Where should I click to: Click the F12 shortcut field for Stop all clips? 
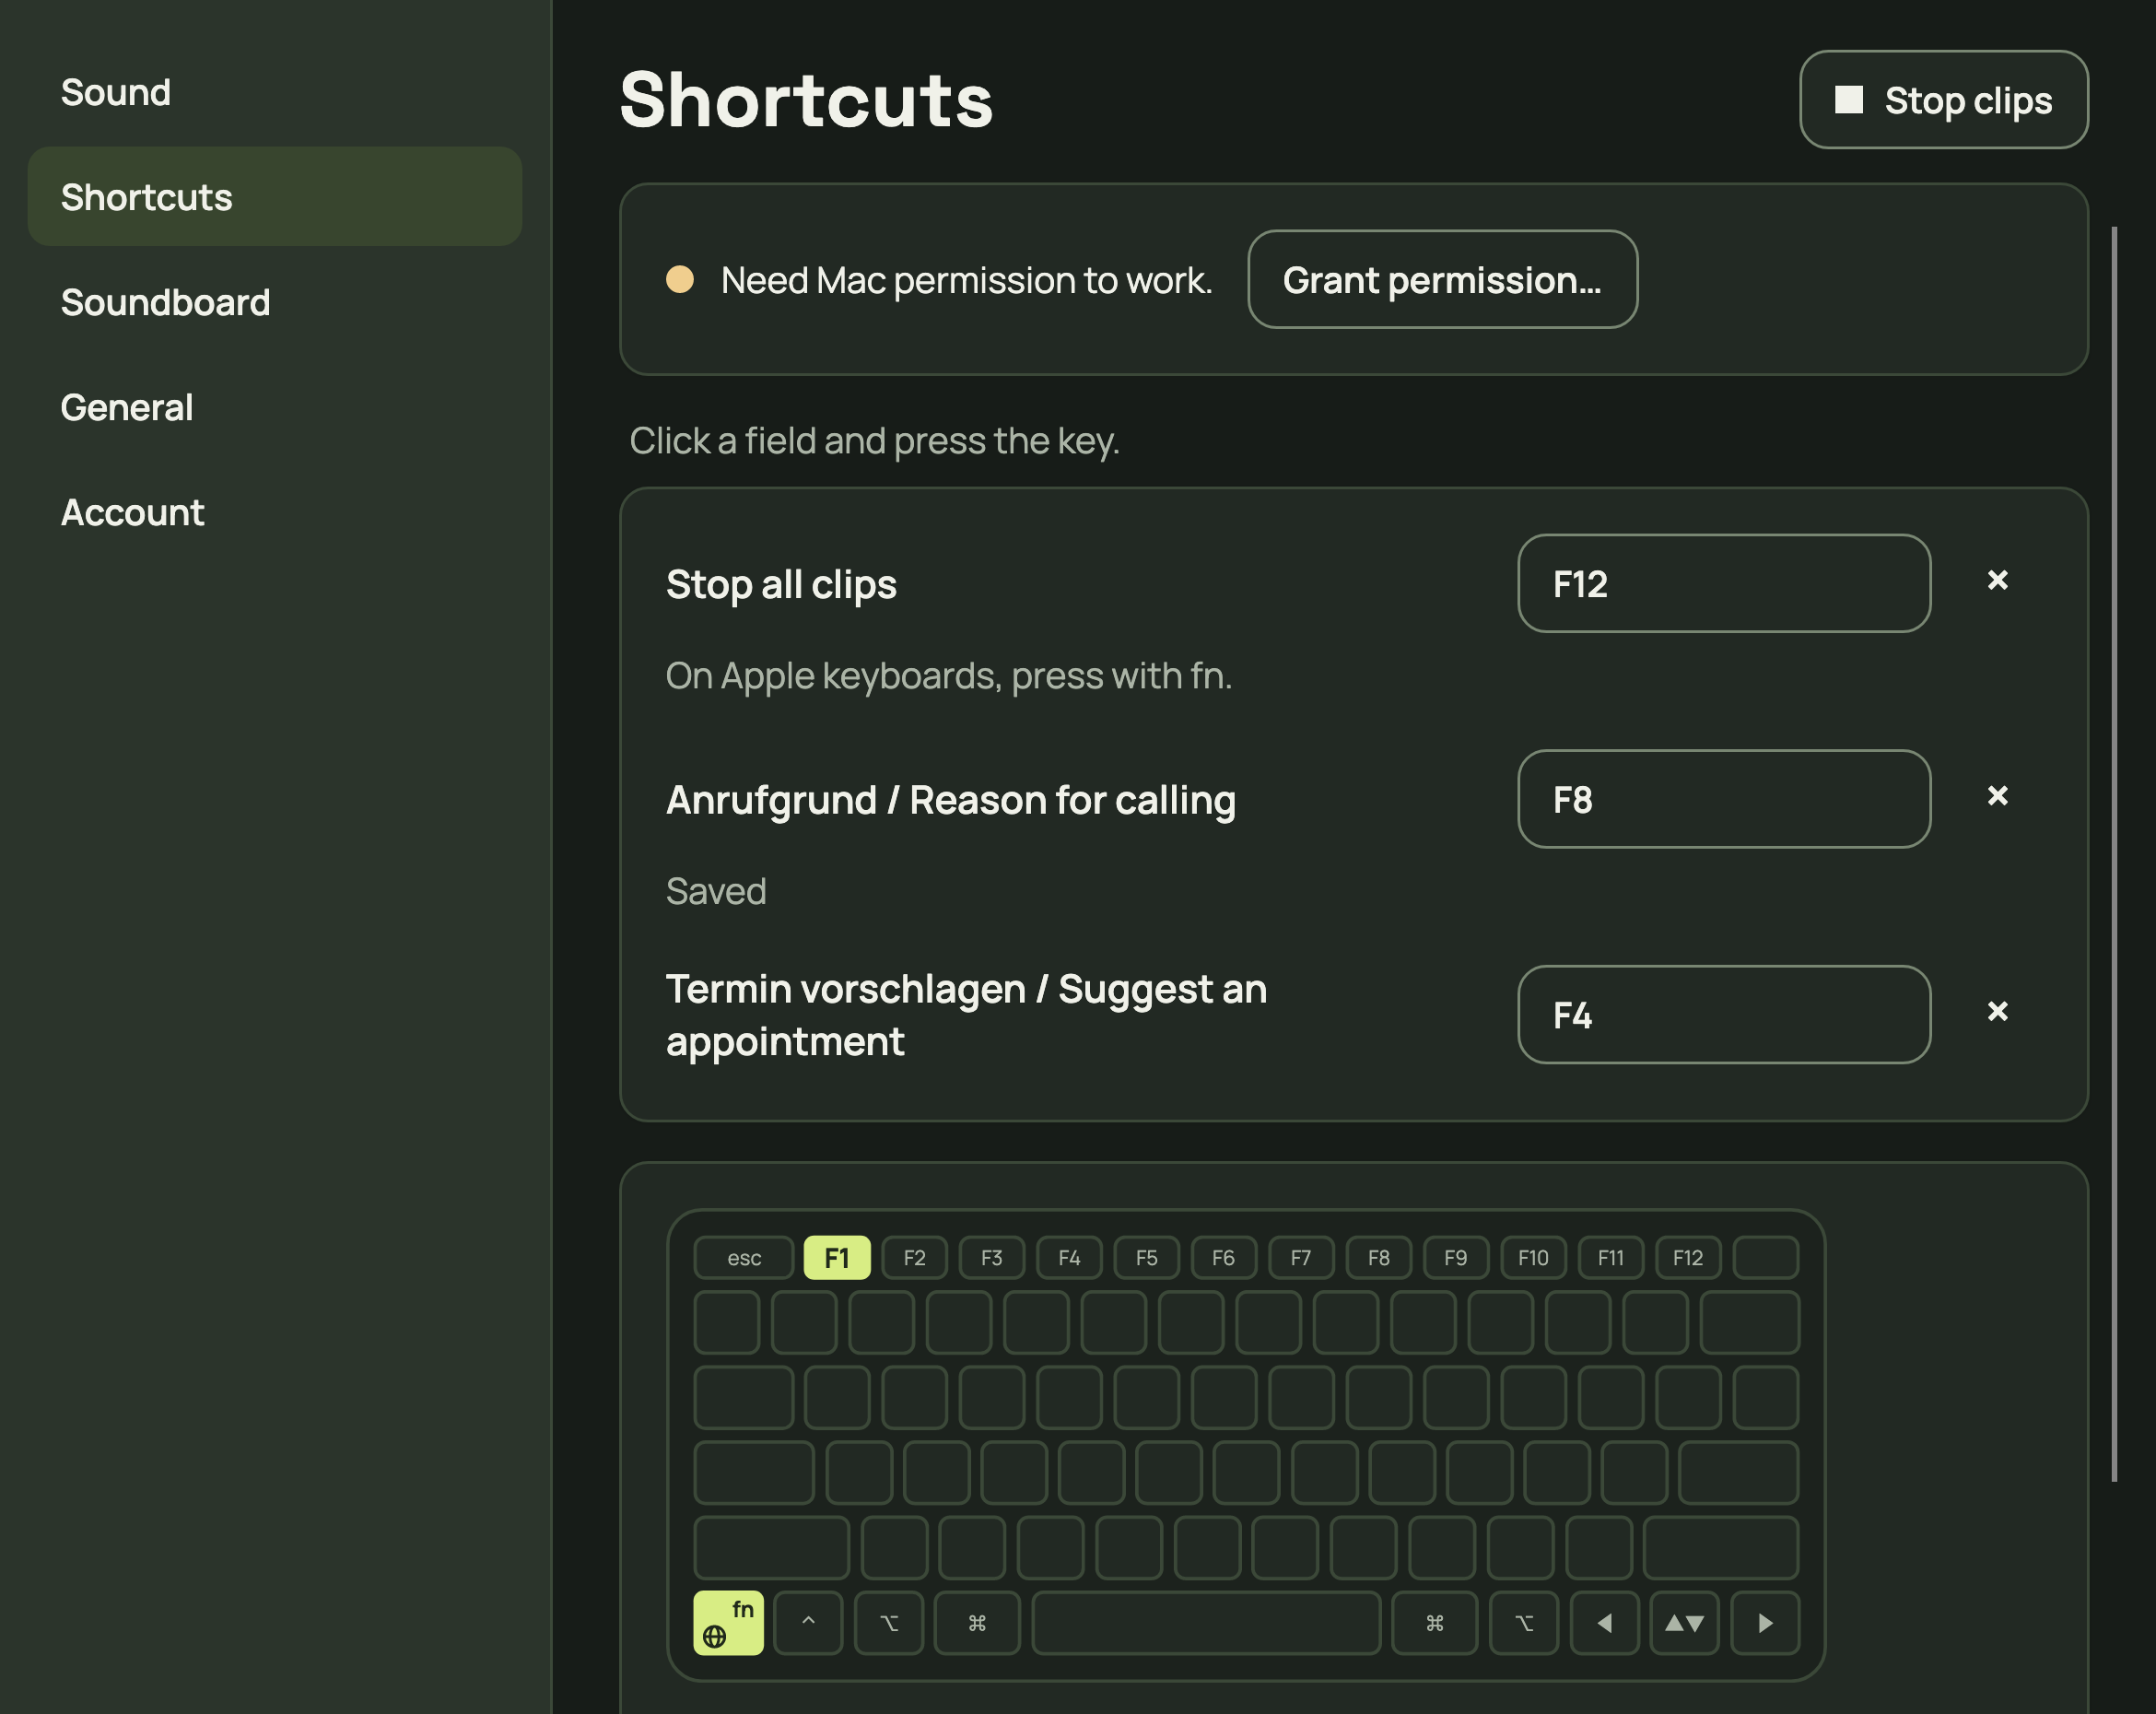point(1724,584)
